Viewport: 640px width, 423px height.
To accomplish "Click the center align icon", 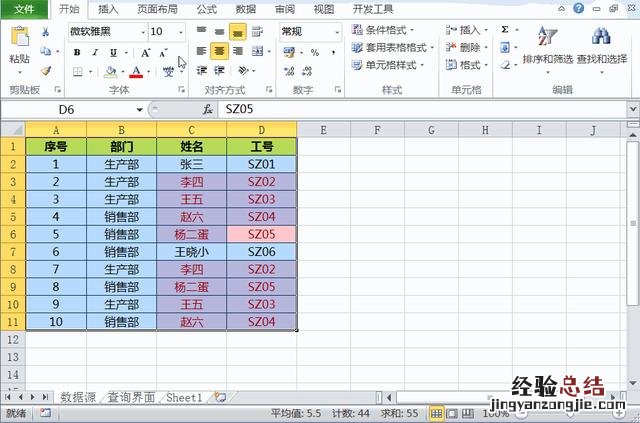I will (x=220, y=51).
